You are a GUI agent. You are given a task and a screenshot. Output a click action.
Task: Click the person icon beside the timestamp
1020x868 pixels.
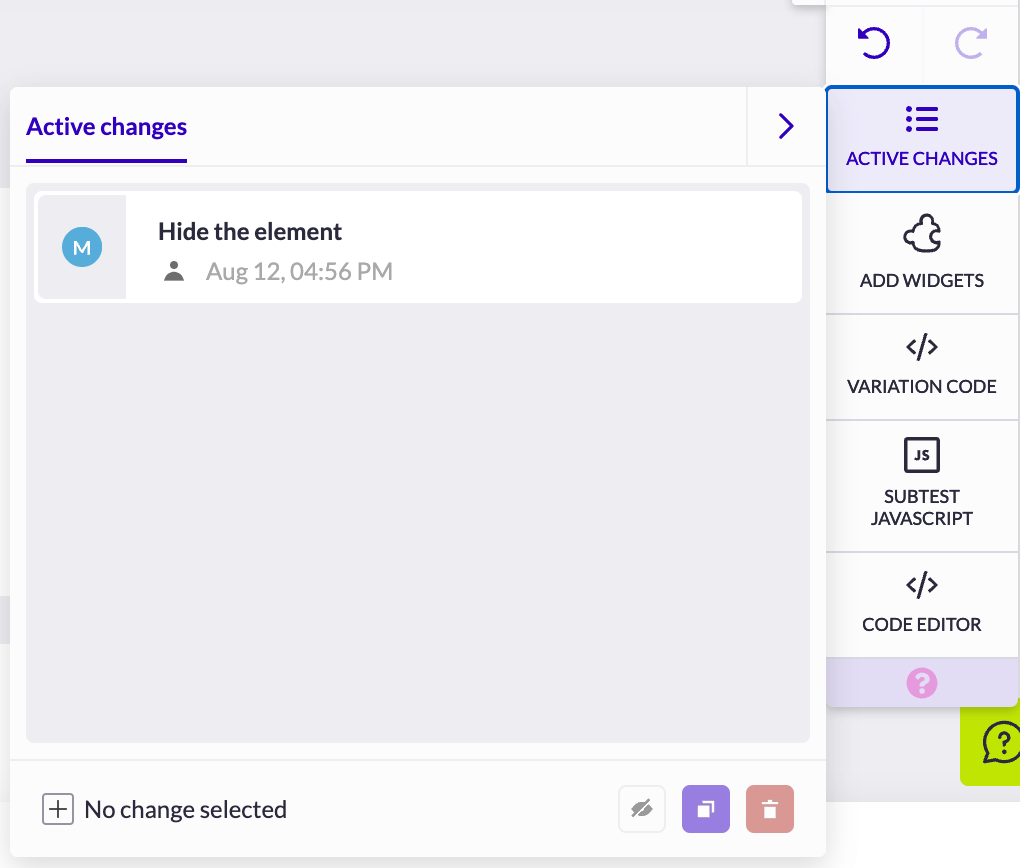click(x=174, y=270)
